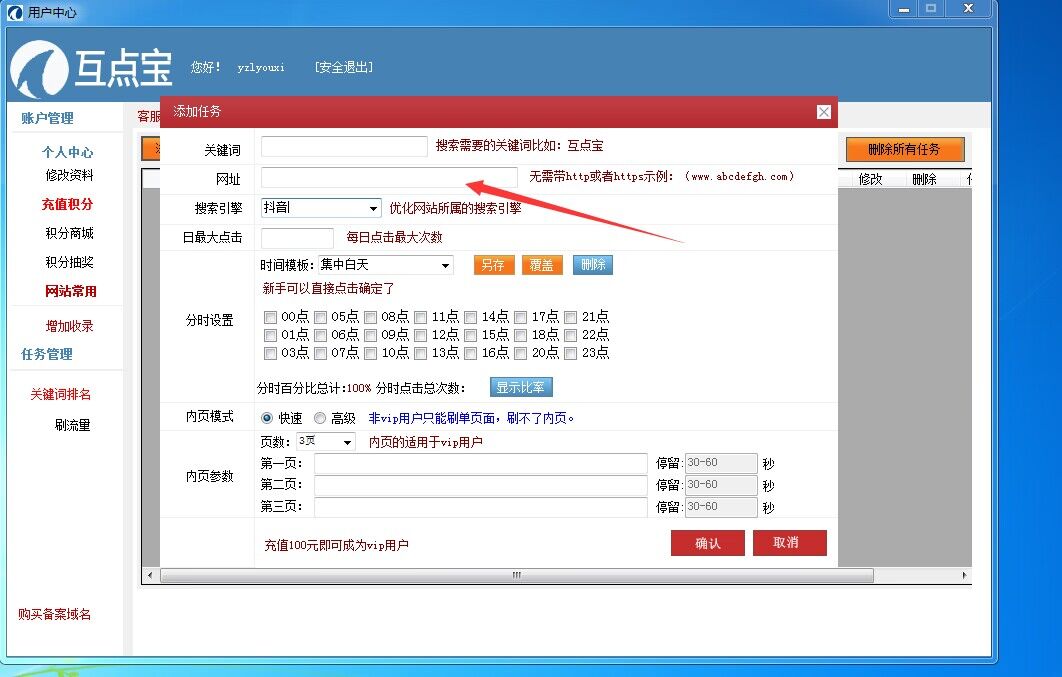1062x677 pixels.
Task: Click the horizontal scrollbar's right arrow
Action: (x=965, y=576)
